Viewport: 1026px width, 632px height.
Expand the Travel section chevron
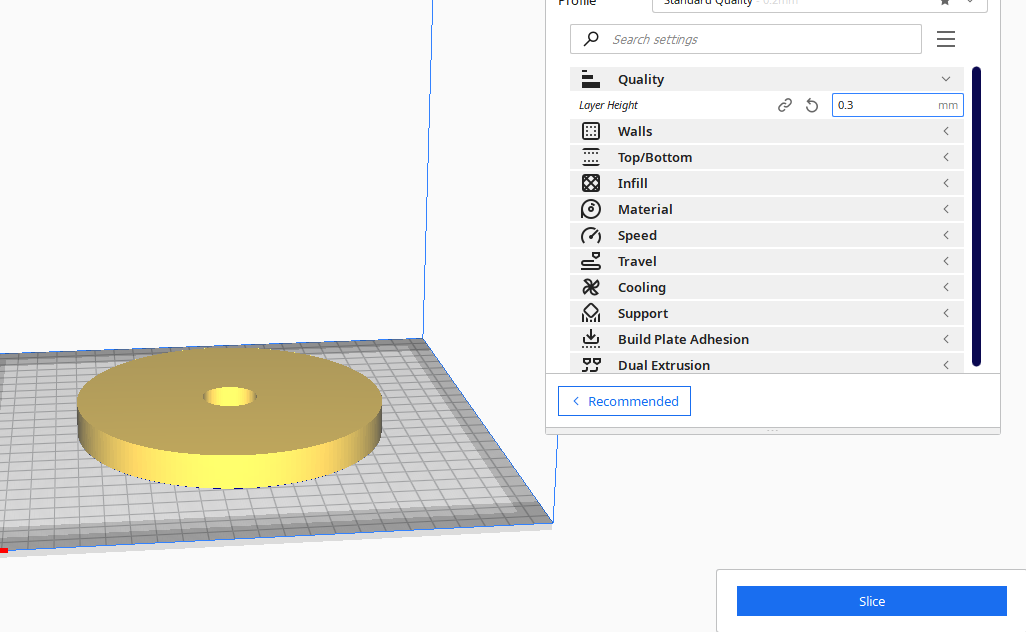(x=946, y=261)
